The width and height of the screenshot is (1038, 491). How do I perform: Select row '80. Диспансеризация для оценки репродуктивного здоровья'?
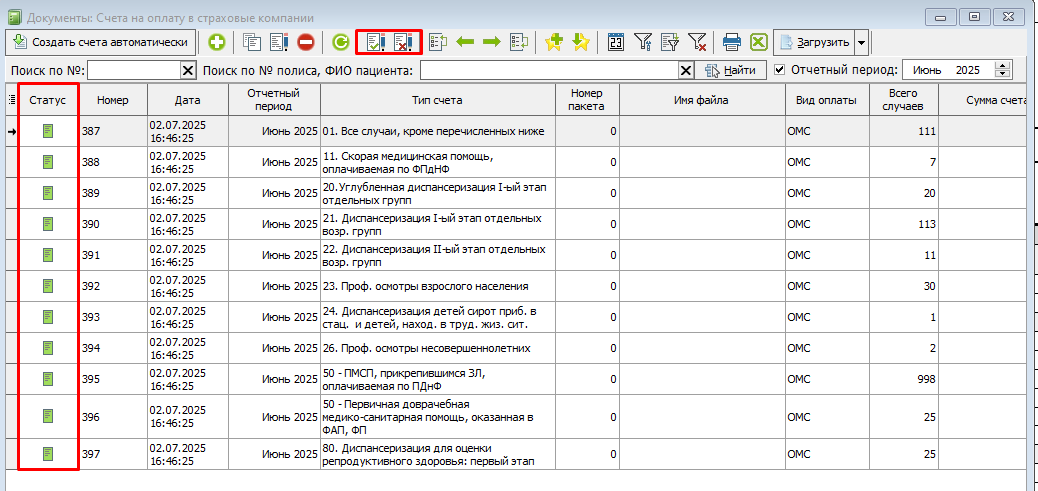[x=516, y=454]
